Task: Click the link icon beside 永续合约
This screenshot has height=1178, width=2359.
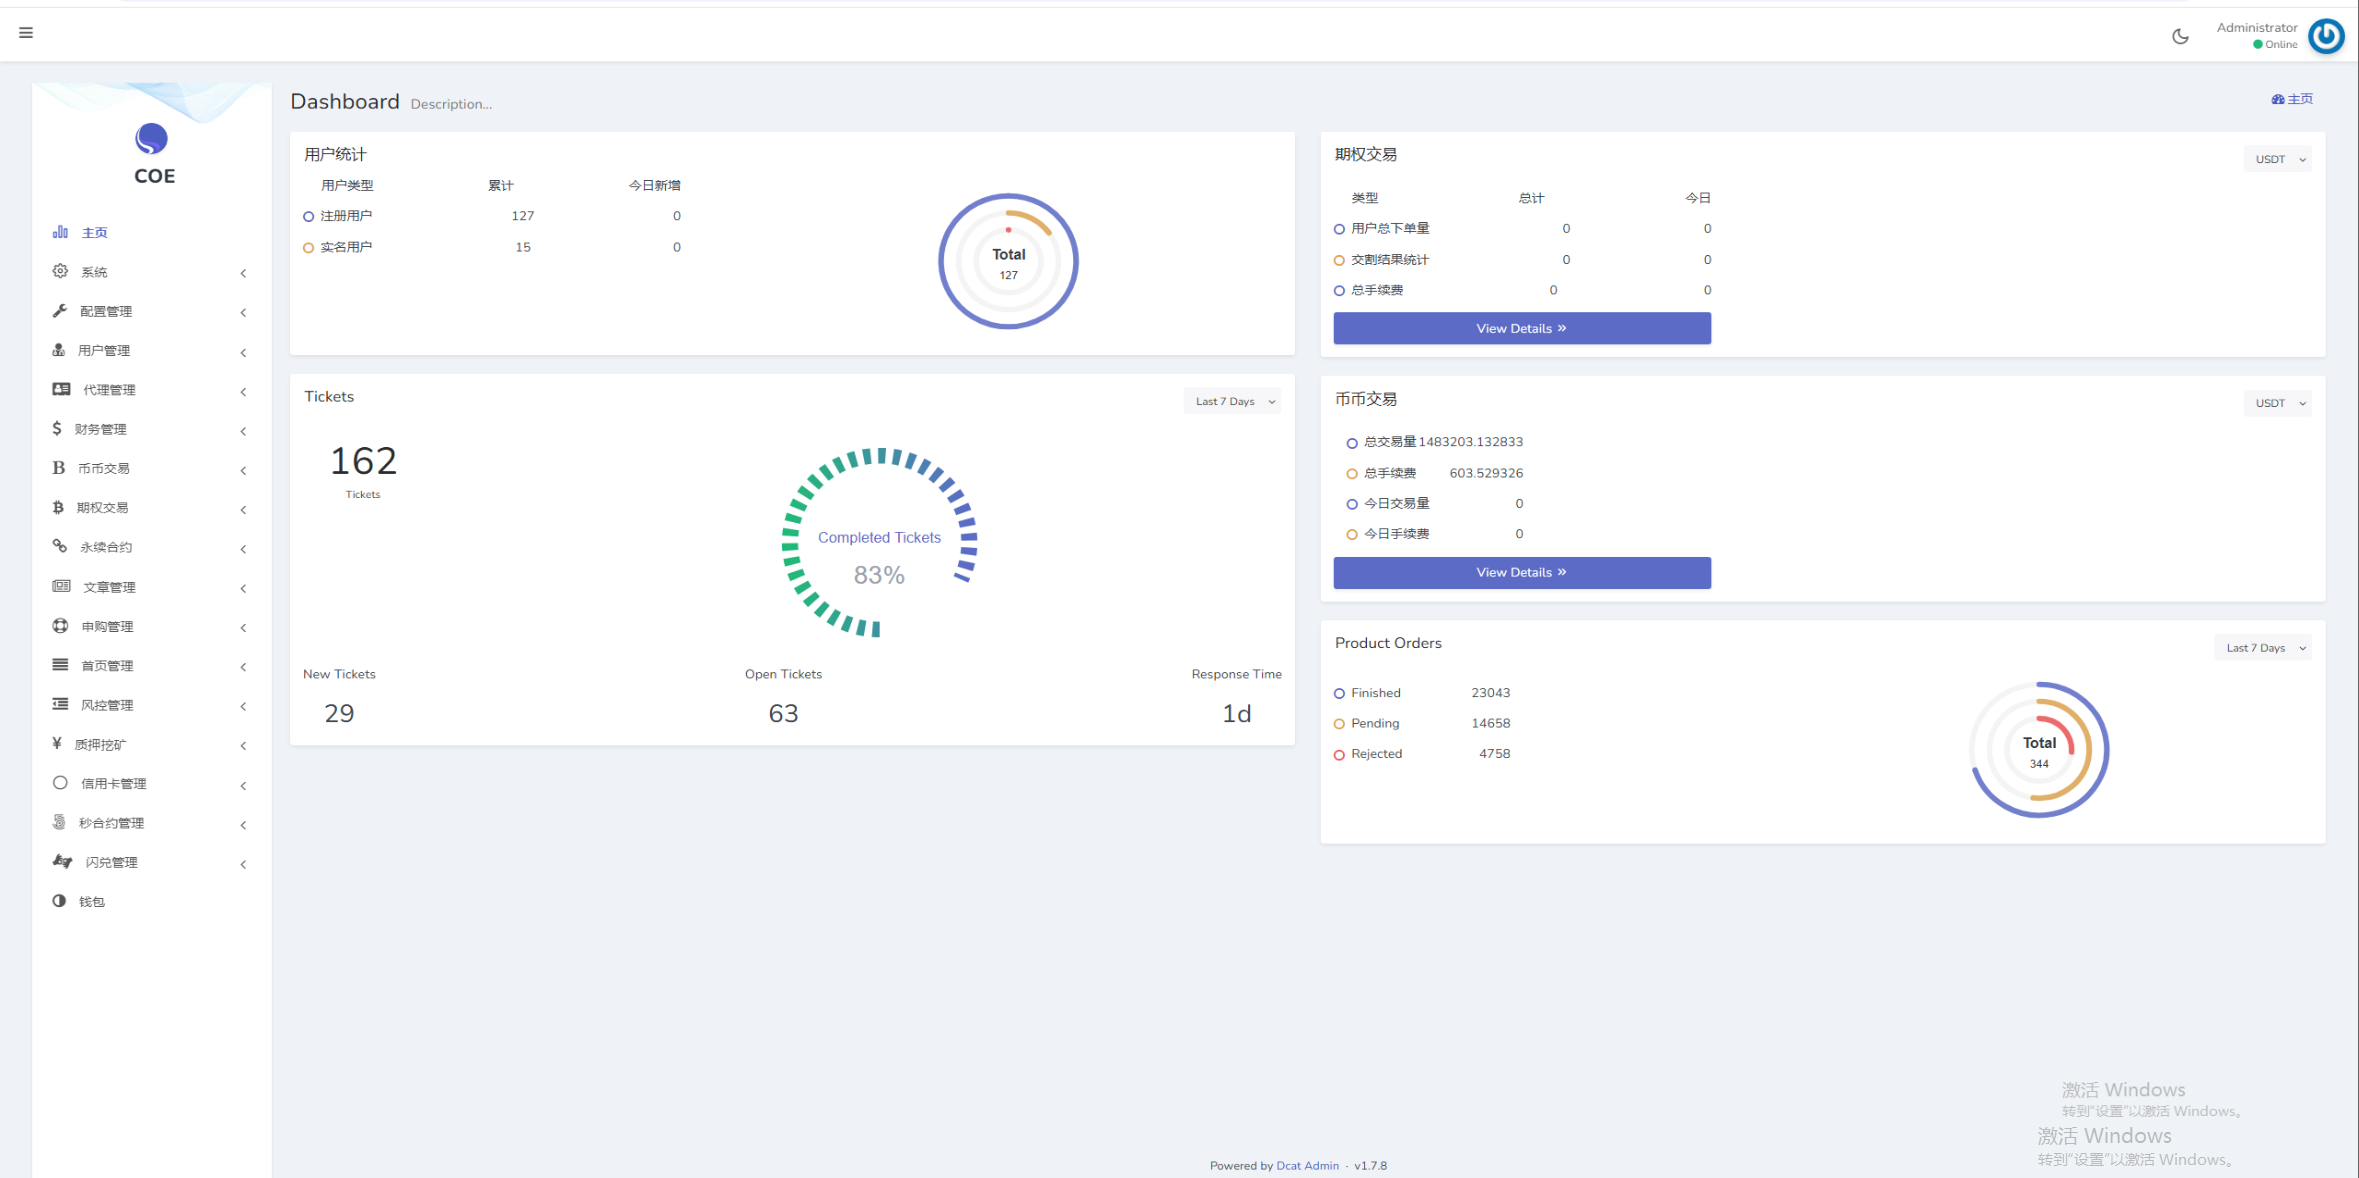Action: coord(60,546)
